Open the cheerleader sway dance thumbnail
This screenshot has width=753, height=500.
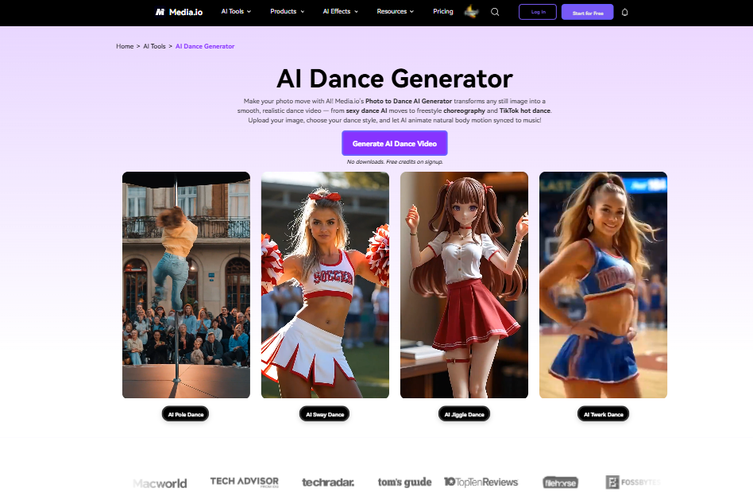(325, 285)
